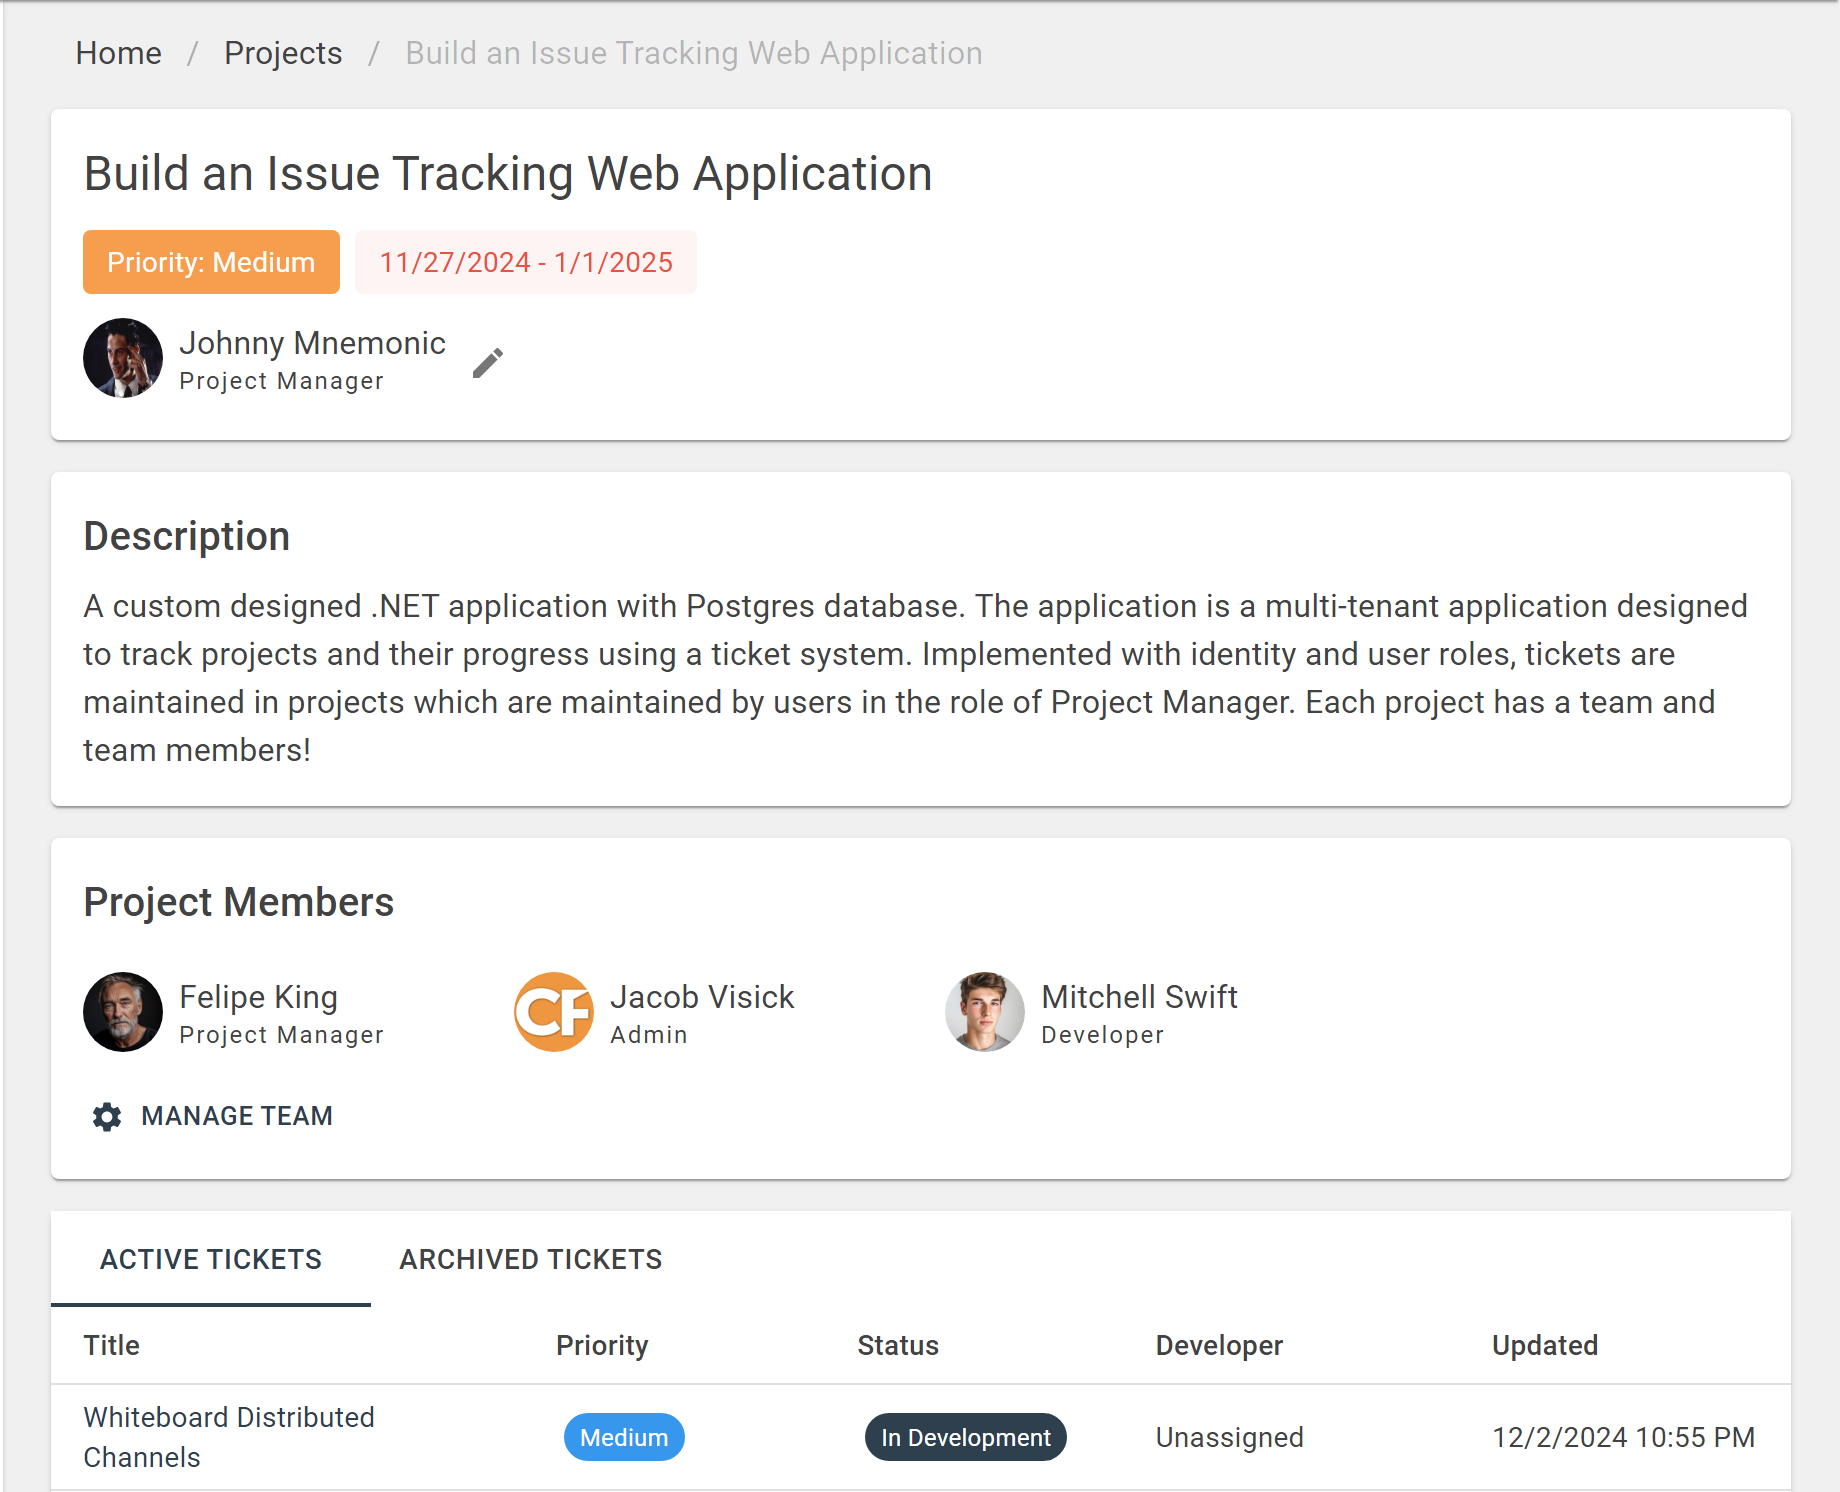Sort tickets by the Status column header
This screenshot has width=1840, height=1492.
[898, 1345]
